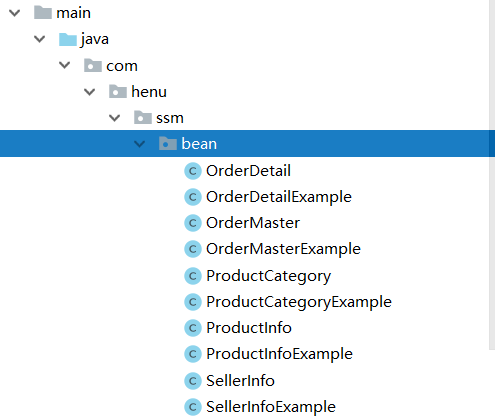Select the ProductInfo class
The image size is (495, 420).
[249, 328]
